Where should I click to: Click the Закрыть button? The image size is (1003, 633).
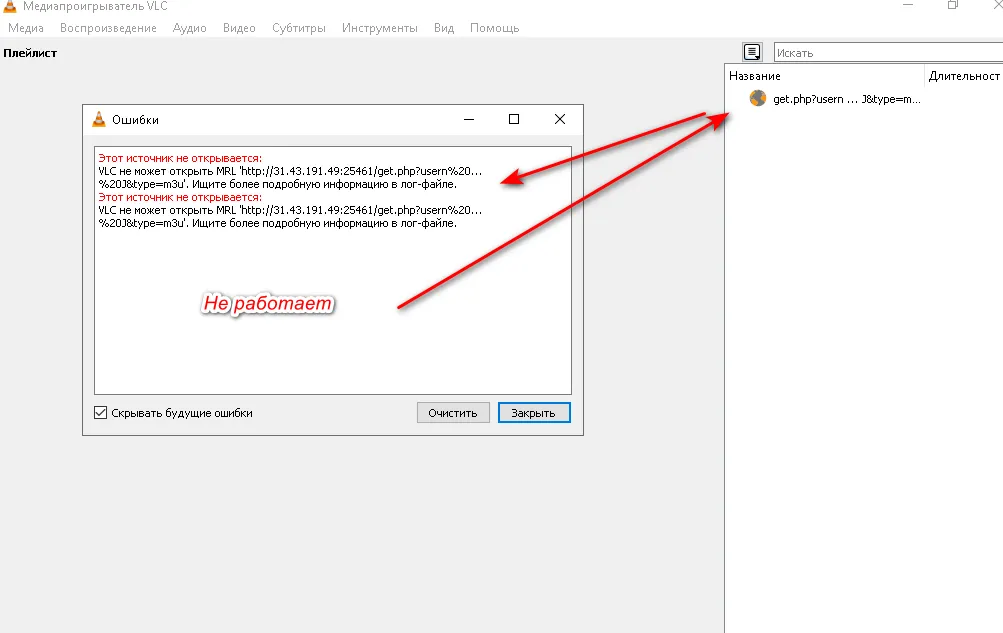coord(533,413)
